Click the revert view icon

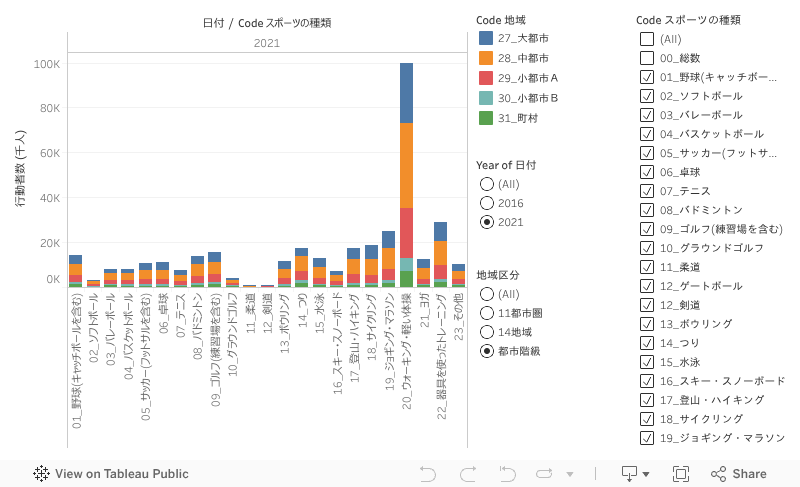(507, 474)
